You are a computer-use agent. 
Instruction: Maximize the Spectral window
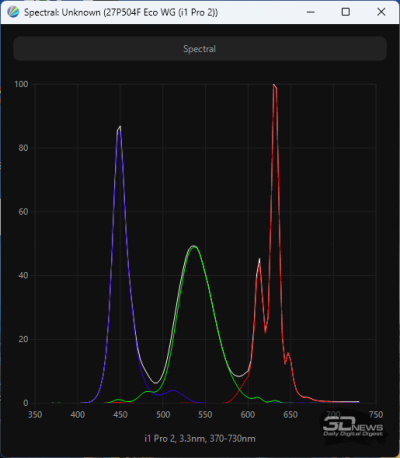click(346, 12)
